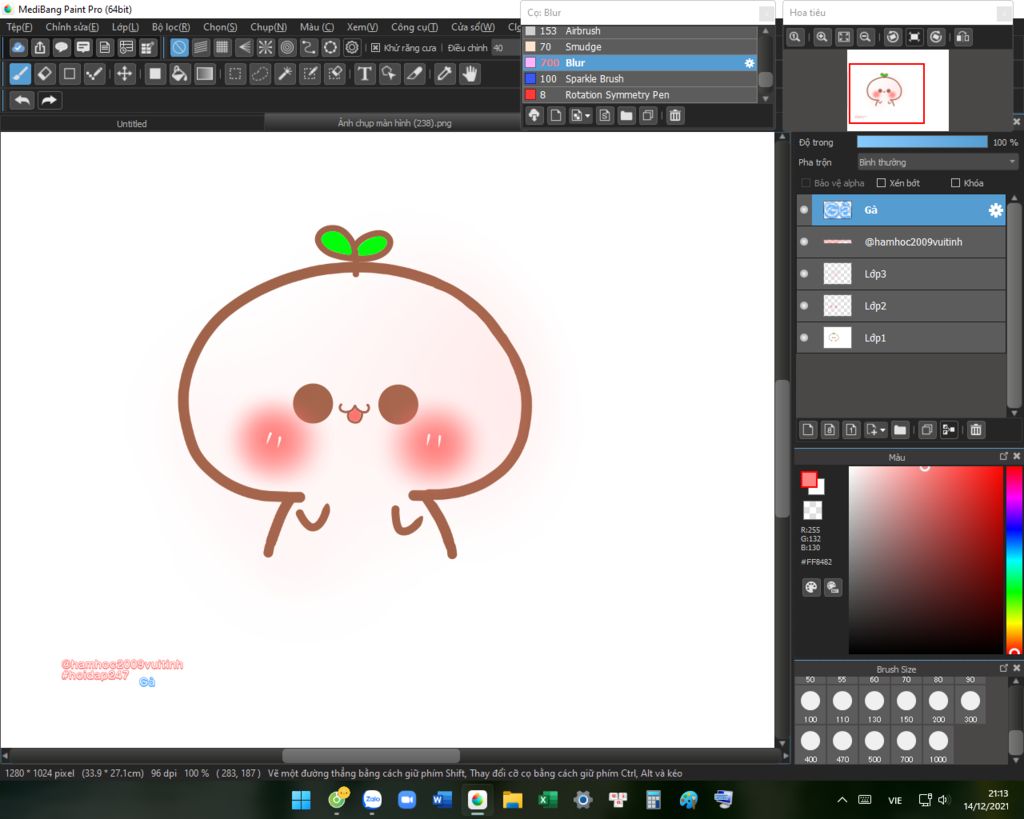Click the Undo arrow

pos(22,100)
